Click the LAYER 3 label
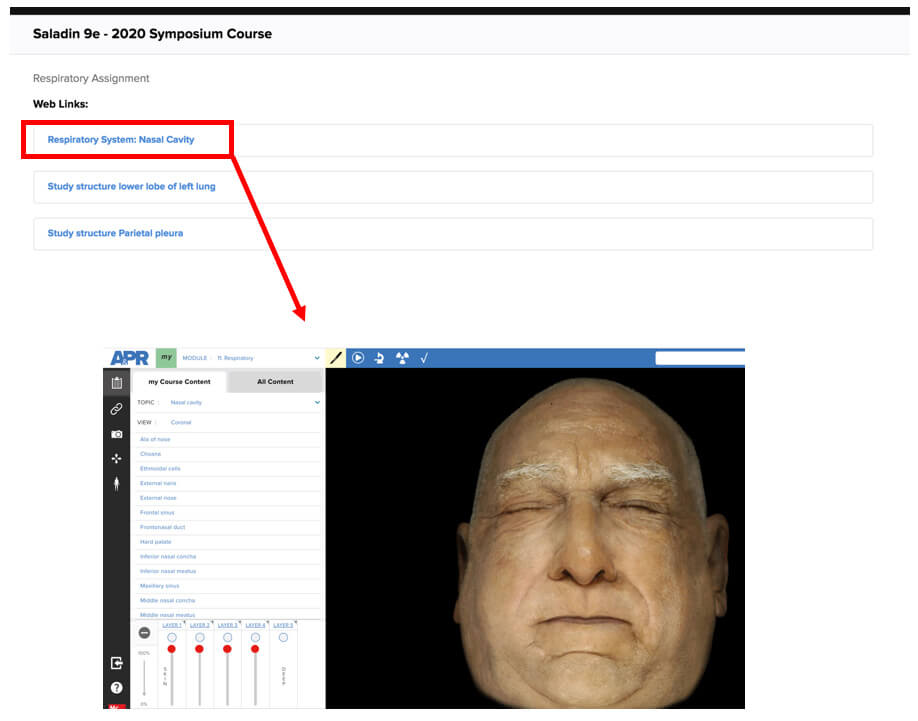The width and height of the screenshot is (918, 721). (228, 625)
